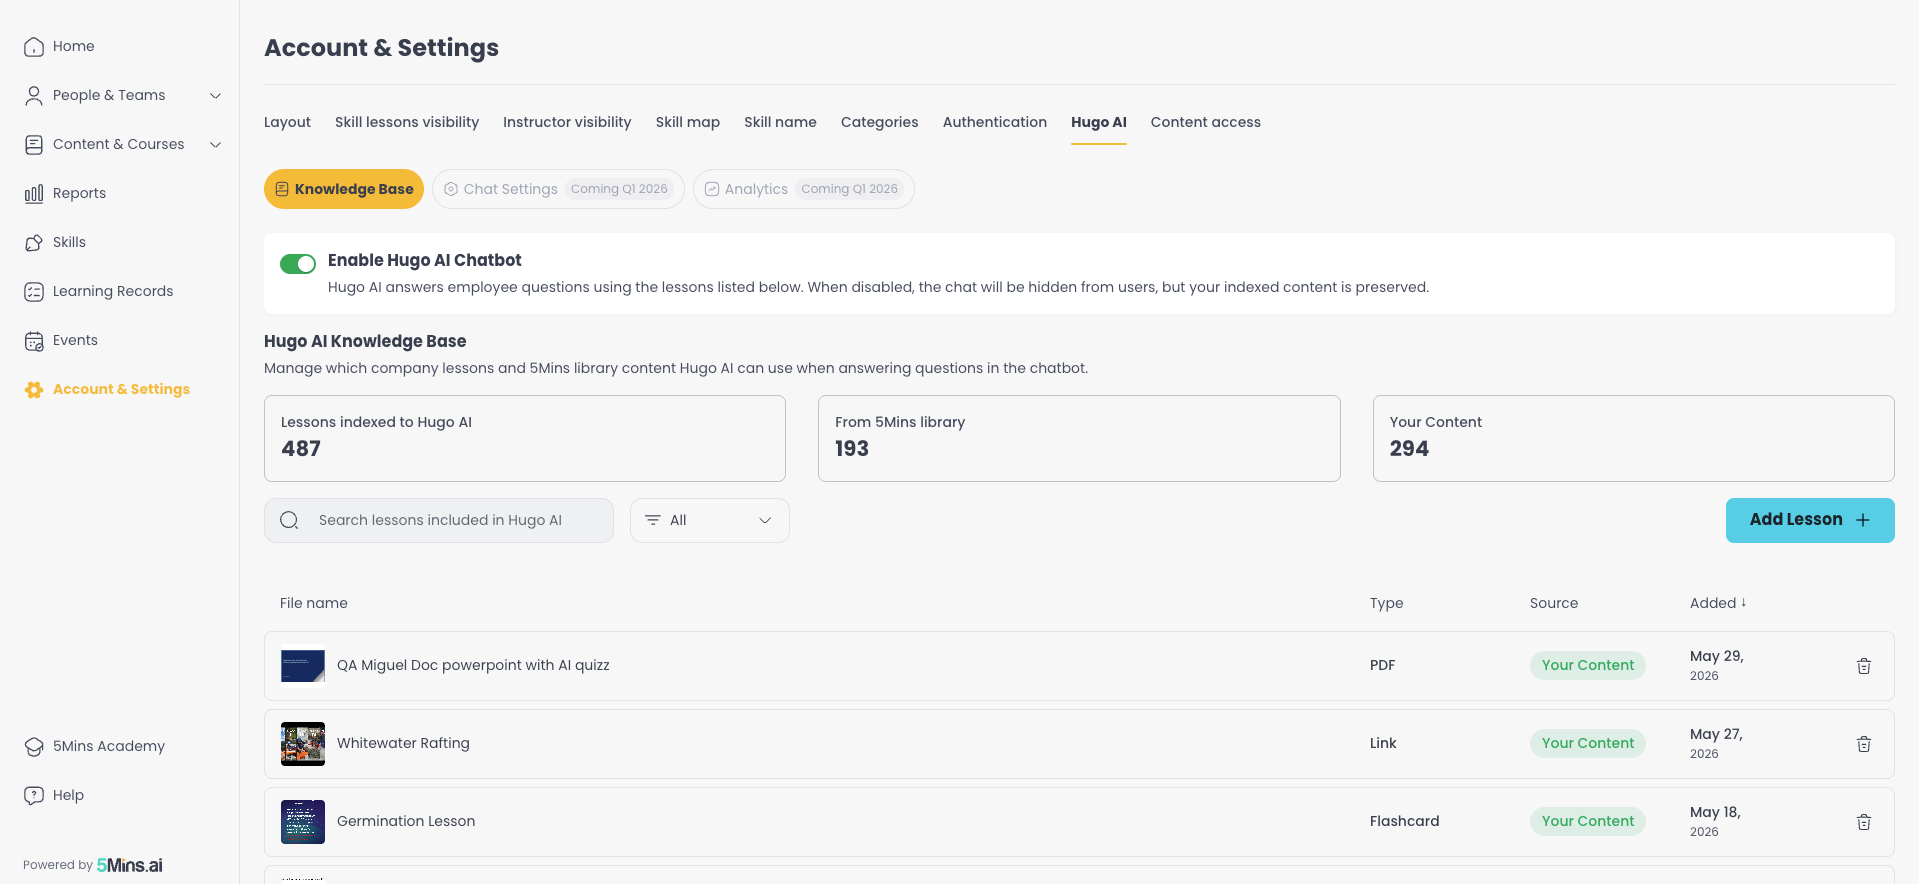Click the Knowledge Base book icon
The width and height of the screenshot is (1919, 884).
[x=282, y=189]
